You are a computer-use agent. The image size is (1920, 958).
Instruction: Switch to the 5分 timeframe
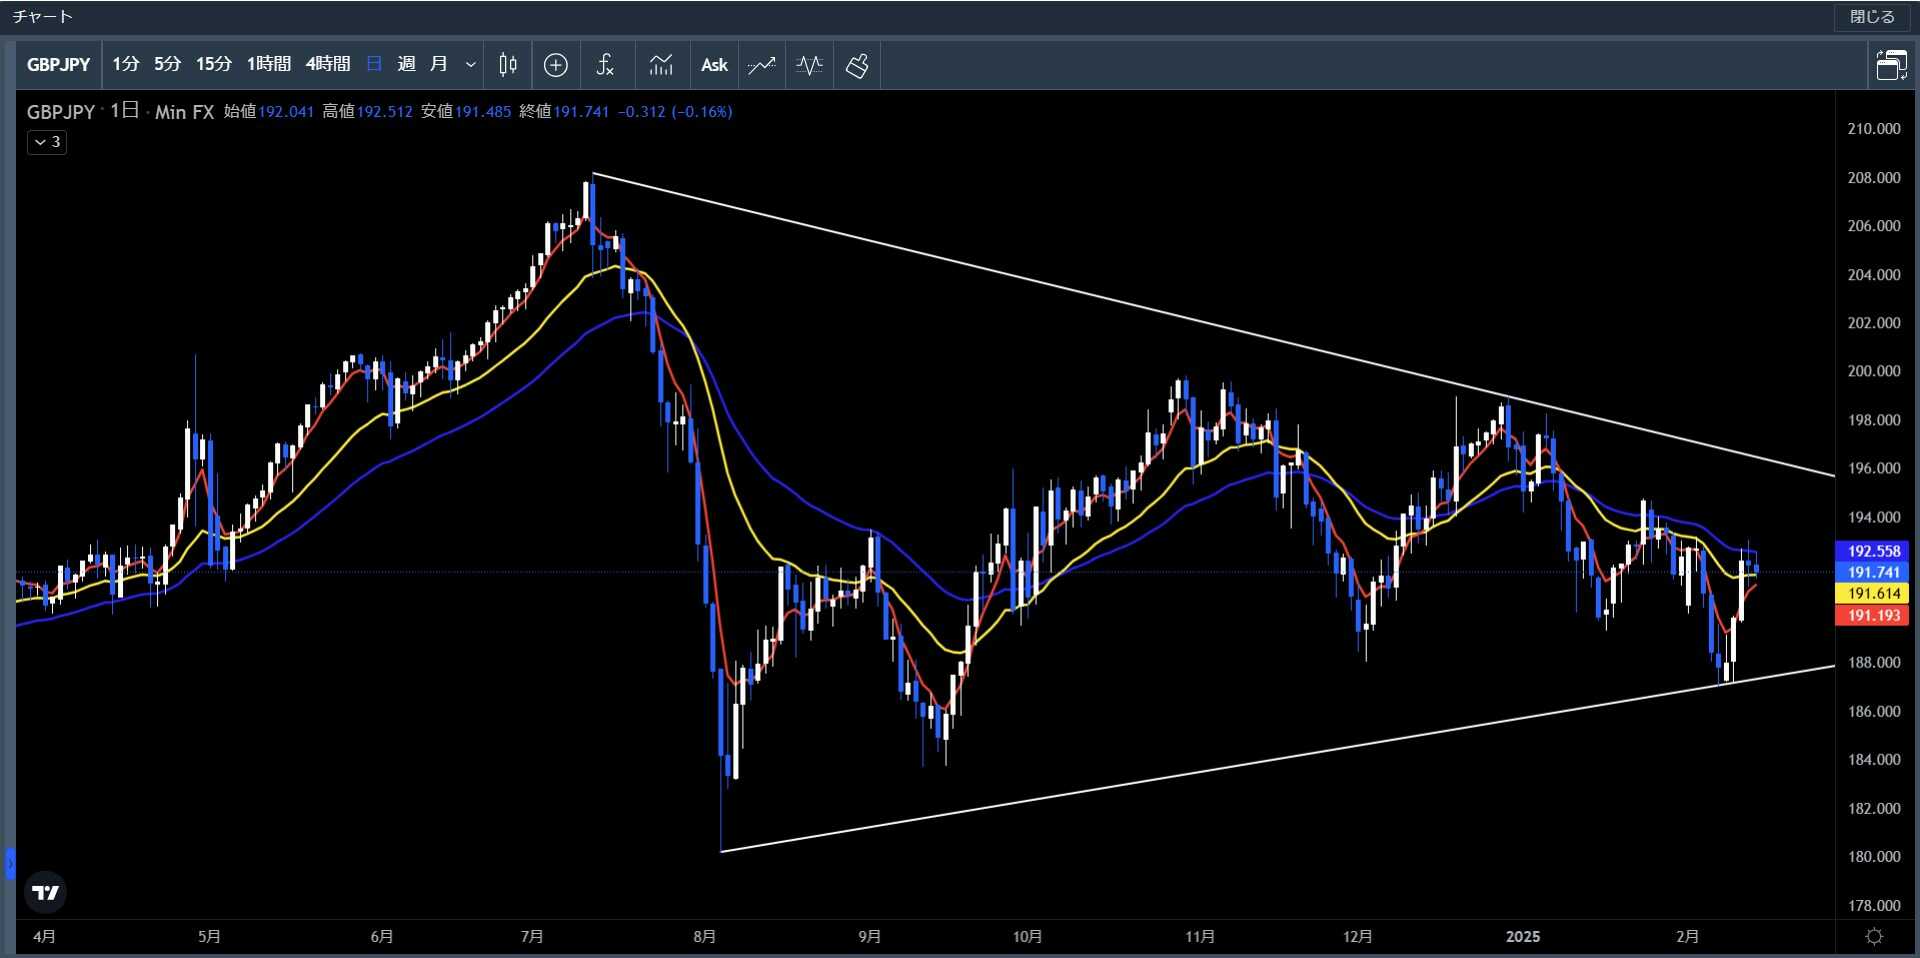167,65
